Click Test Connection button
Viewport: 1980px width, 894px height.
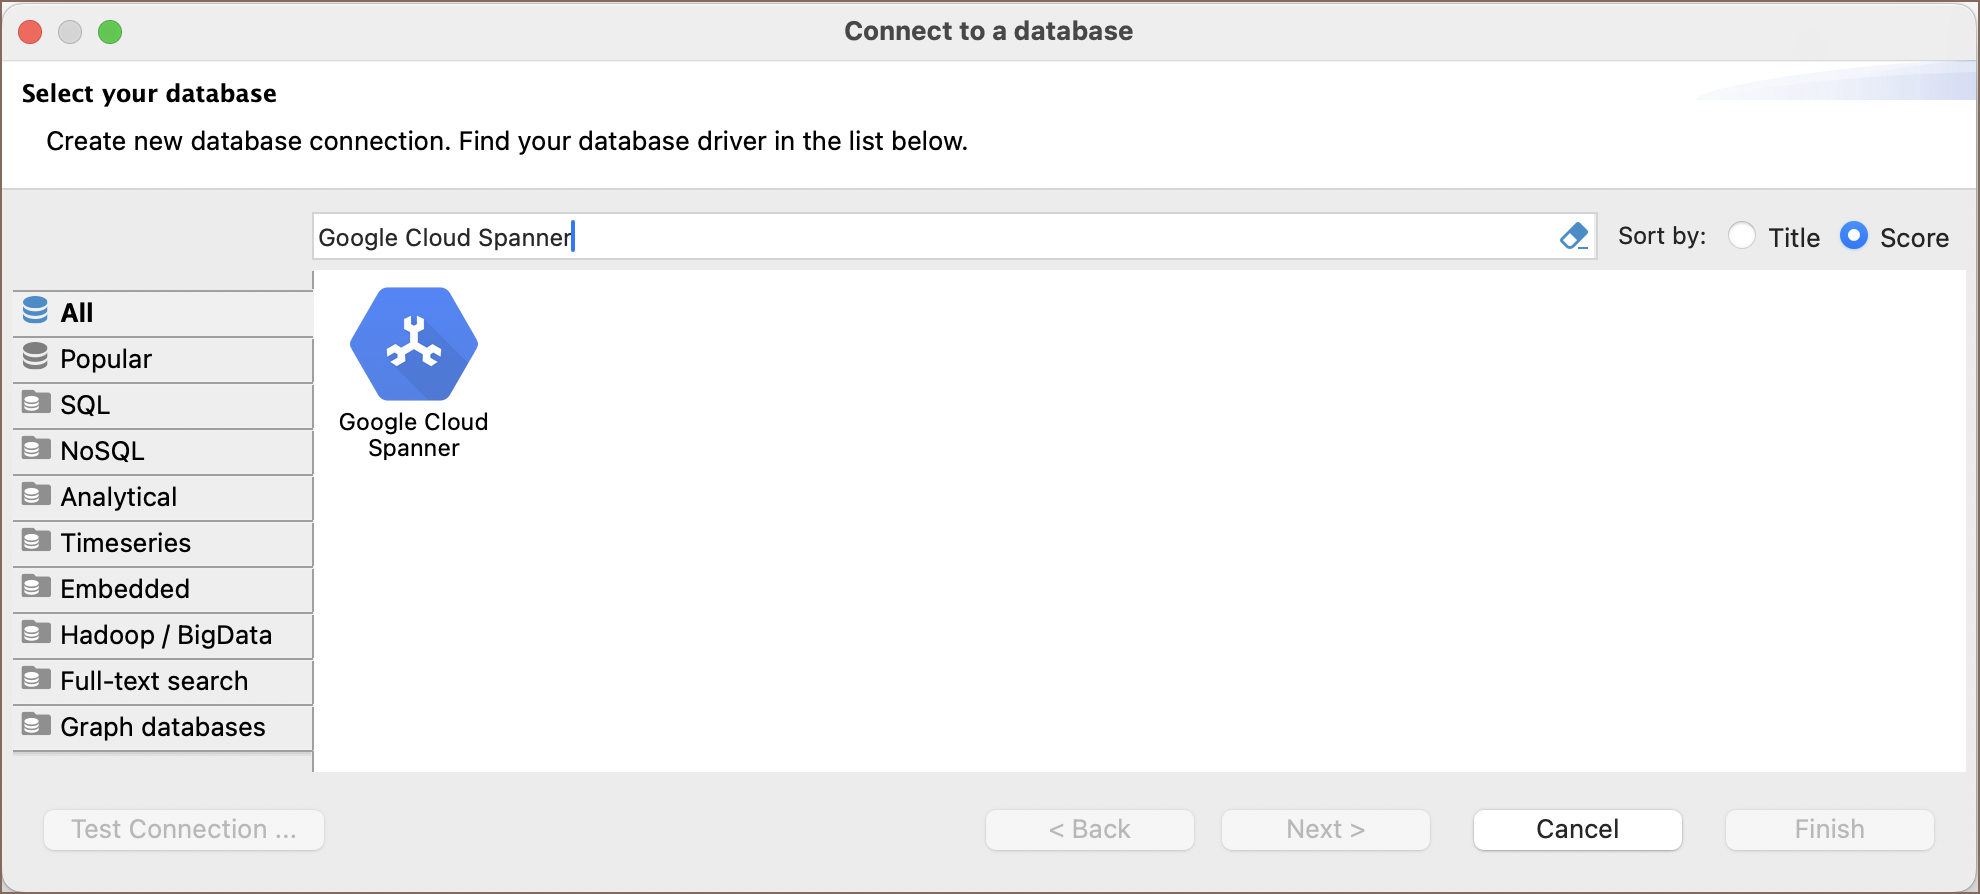(184, 829)
